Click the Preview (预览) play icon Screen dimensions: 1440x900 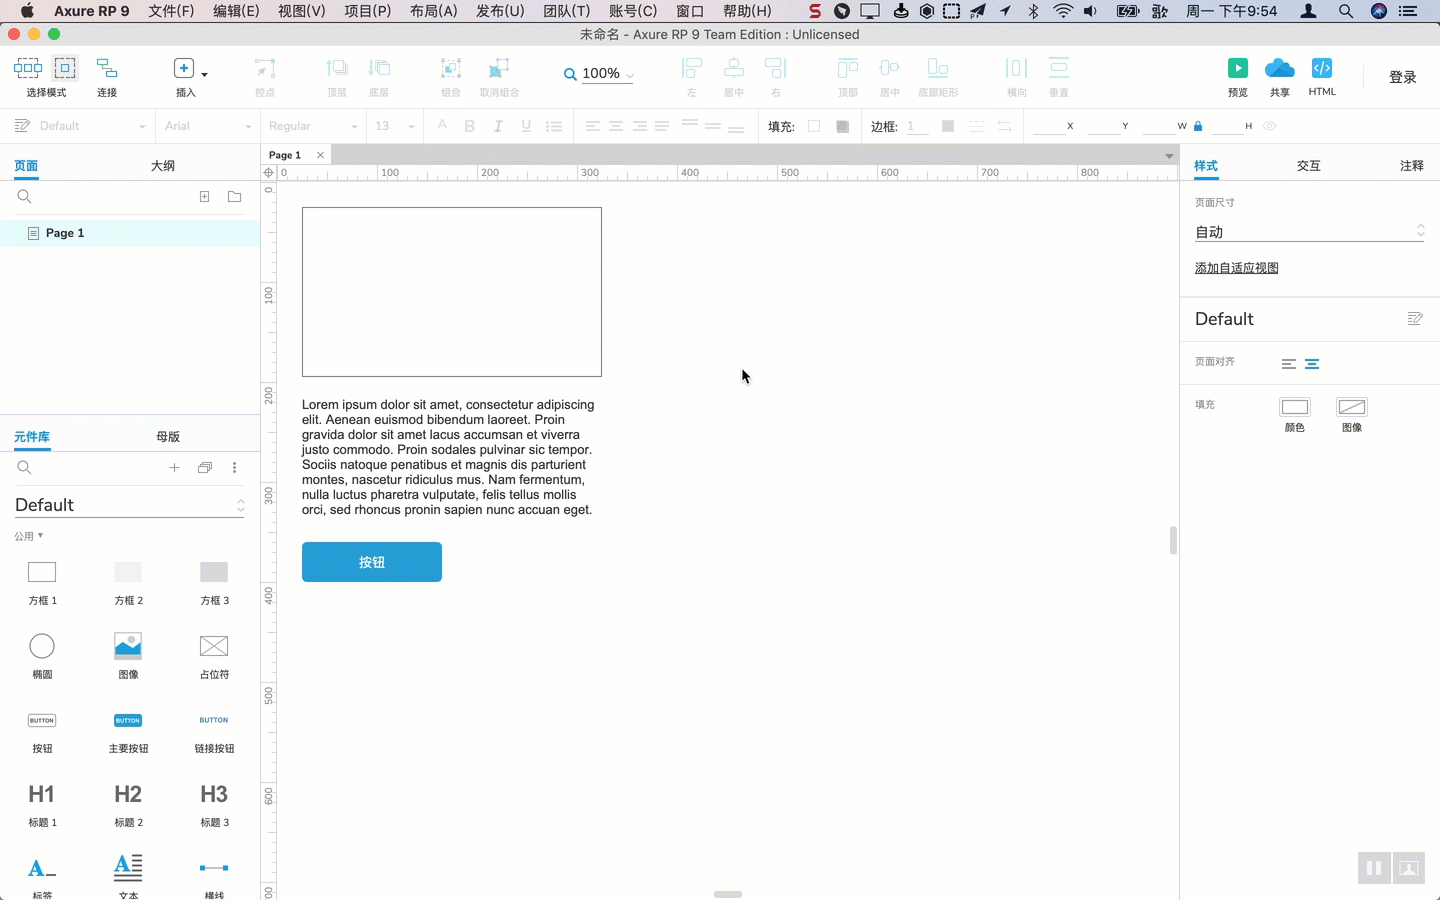[1237, 69]
